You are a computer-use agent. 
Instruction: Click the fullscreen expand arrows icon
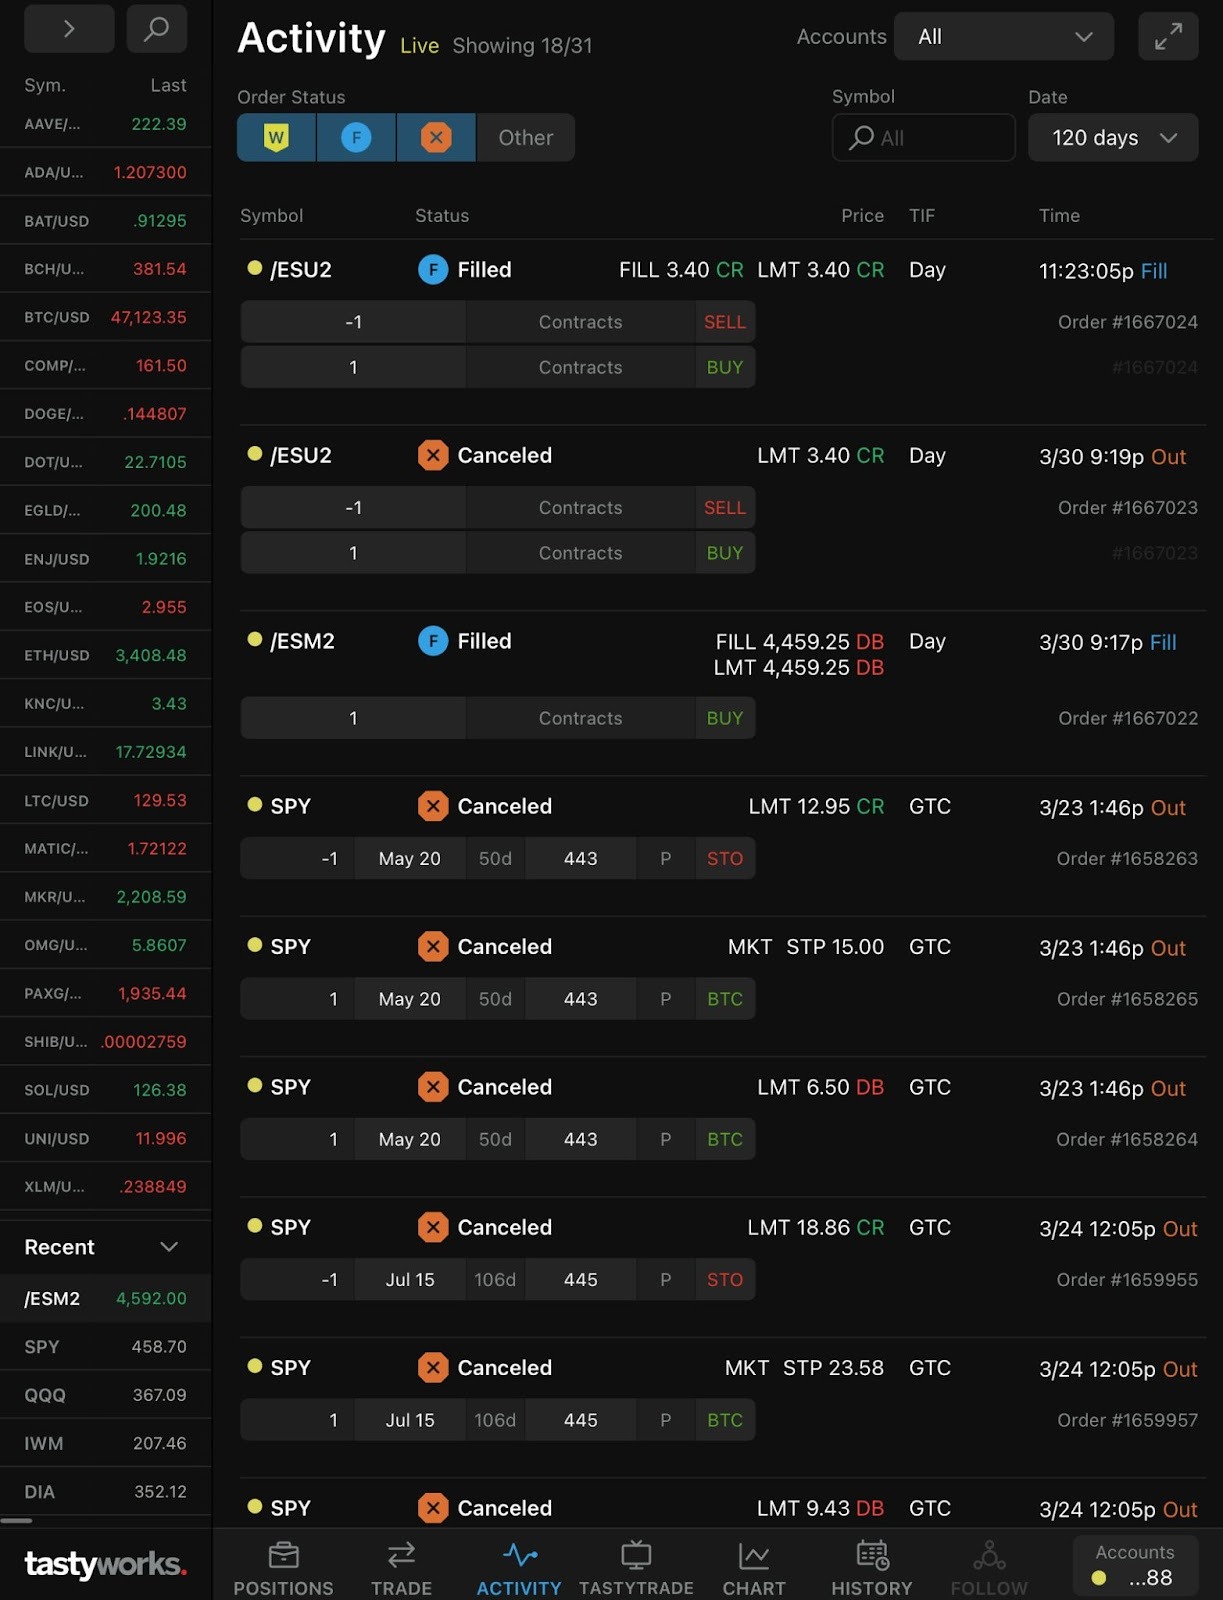coord(1168,37)
